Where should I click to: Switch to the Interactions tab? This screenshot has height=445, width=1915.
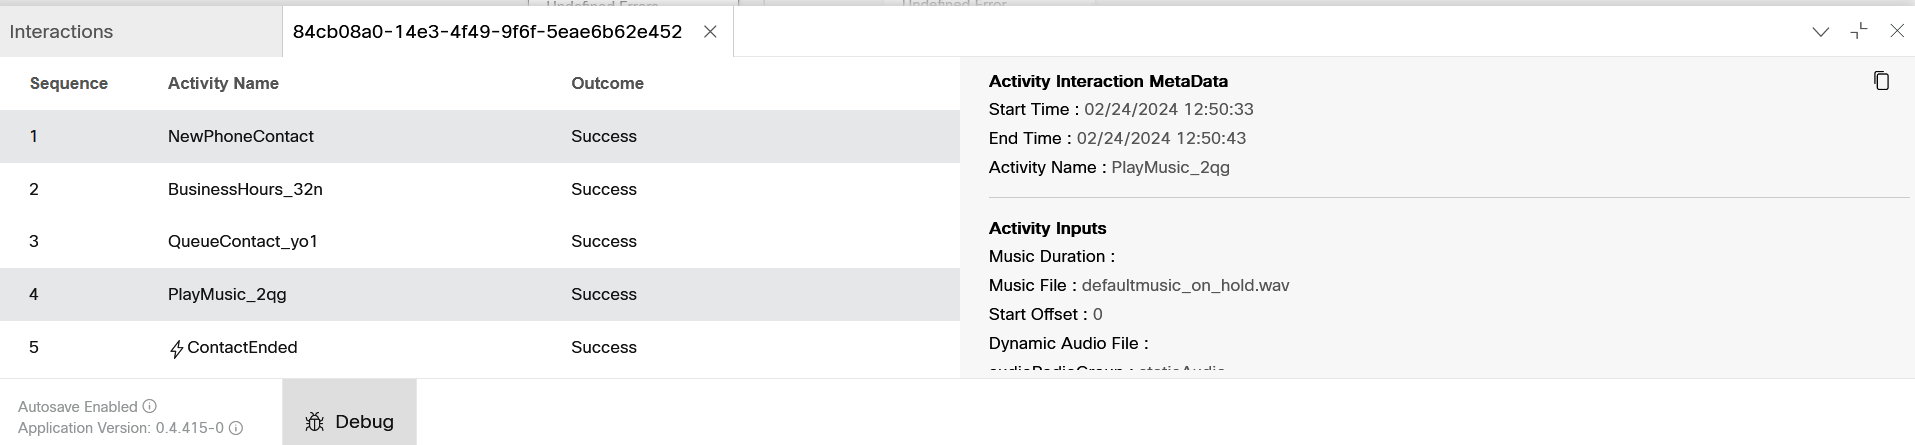tap(61, 32)
